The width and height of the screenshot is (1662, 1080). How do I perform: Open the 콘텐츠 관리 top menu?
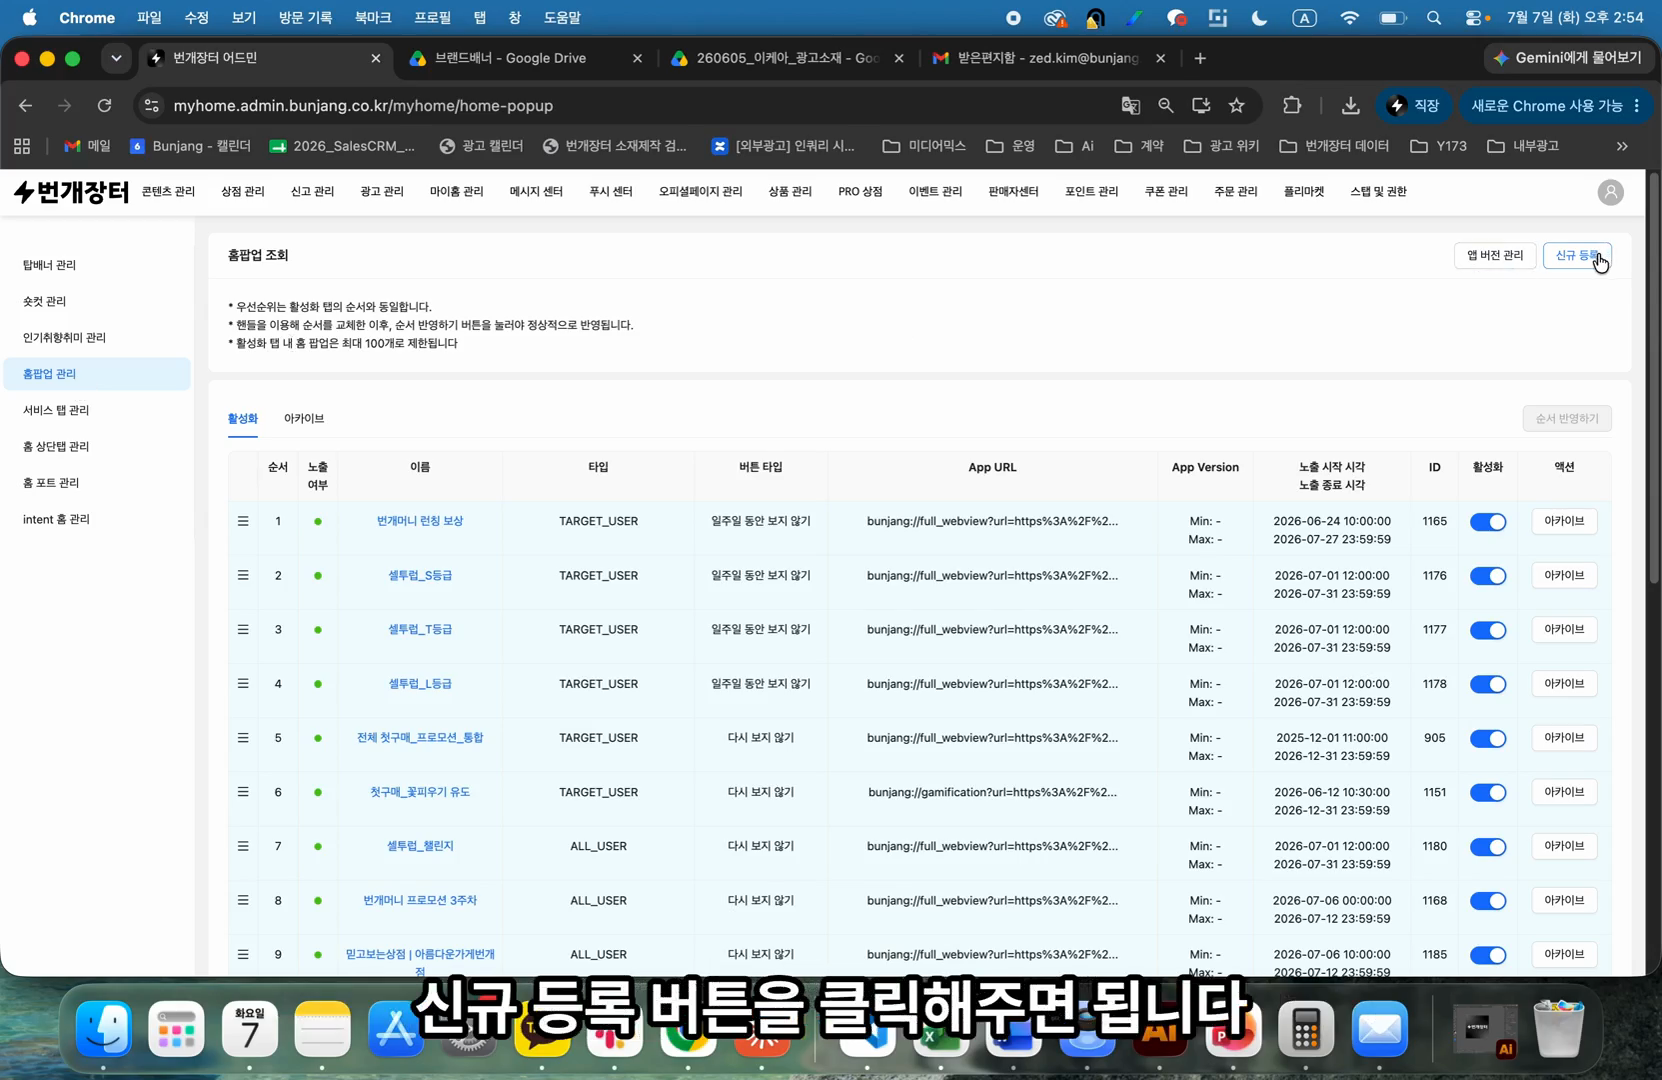(x=168, y=192)
